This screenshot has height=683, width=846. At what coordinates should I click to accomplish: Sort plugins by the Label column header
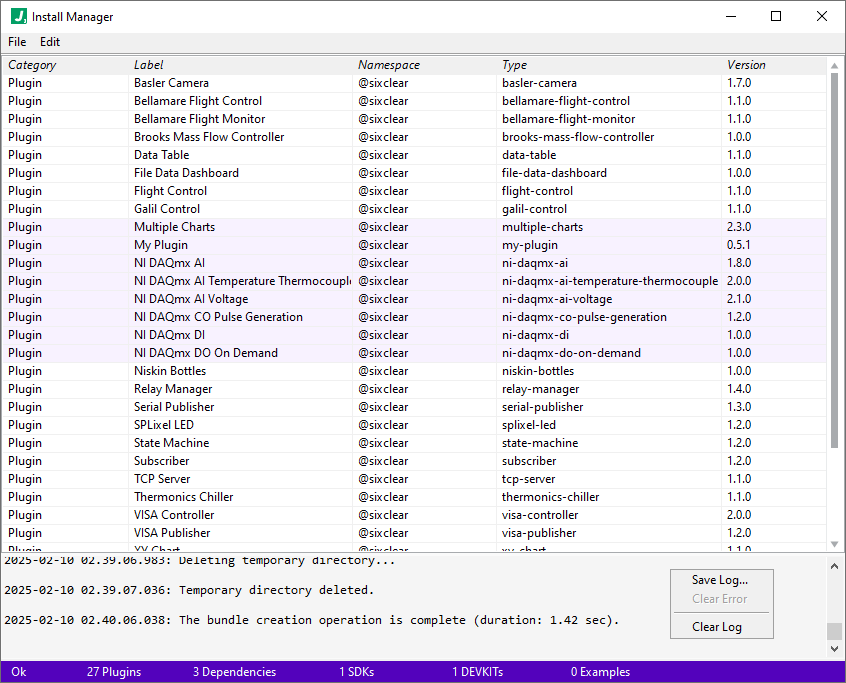point(147,64)
